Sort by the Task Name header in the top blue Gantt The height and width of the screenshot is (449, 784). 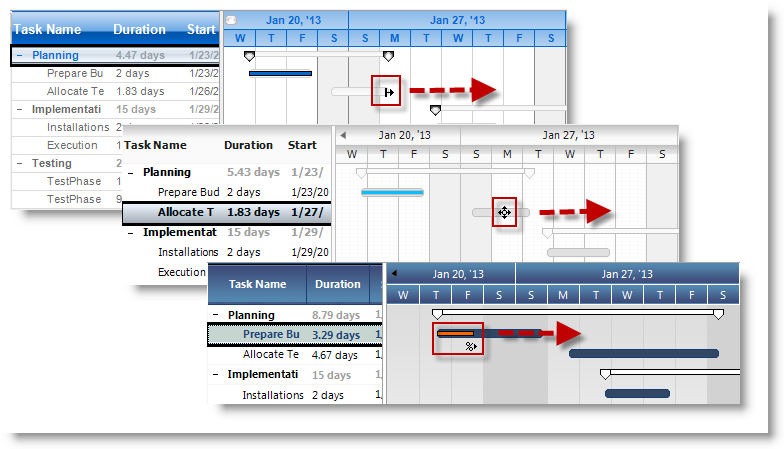(x=47, y=30)
